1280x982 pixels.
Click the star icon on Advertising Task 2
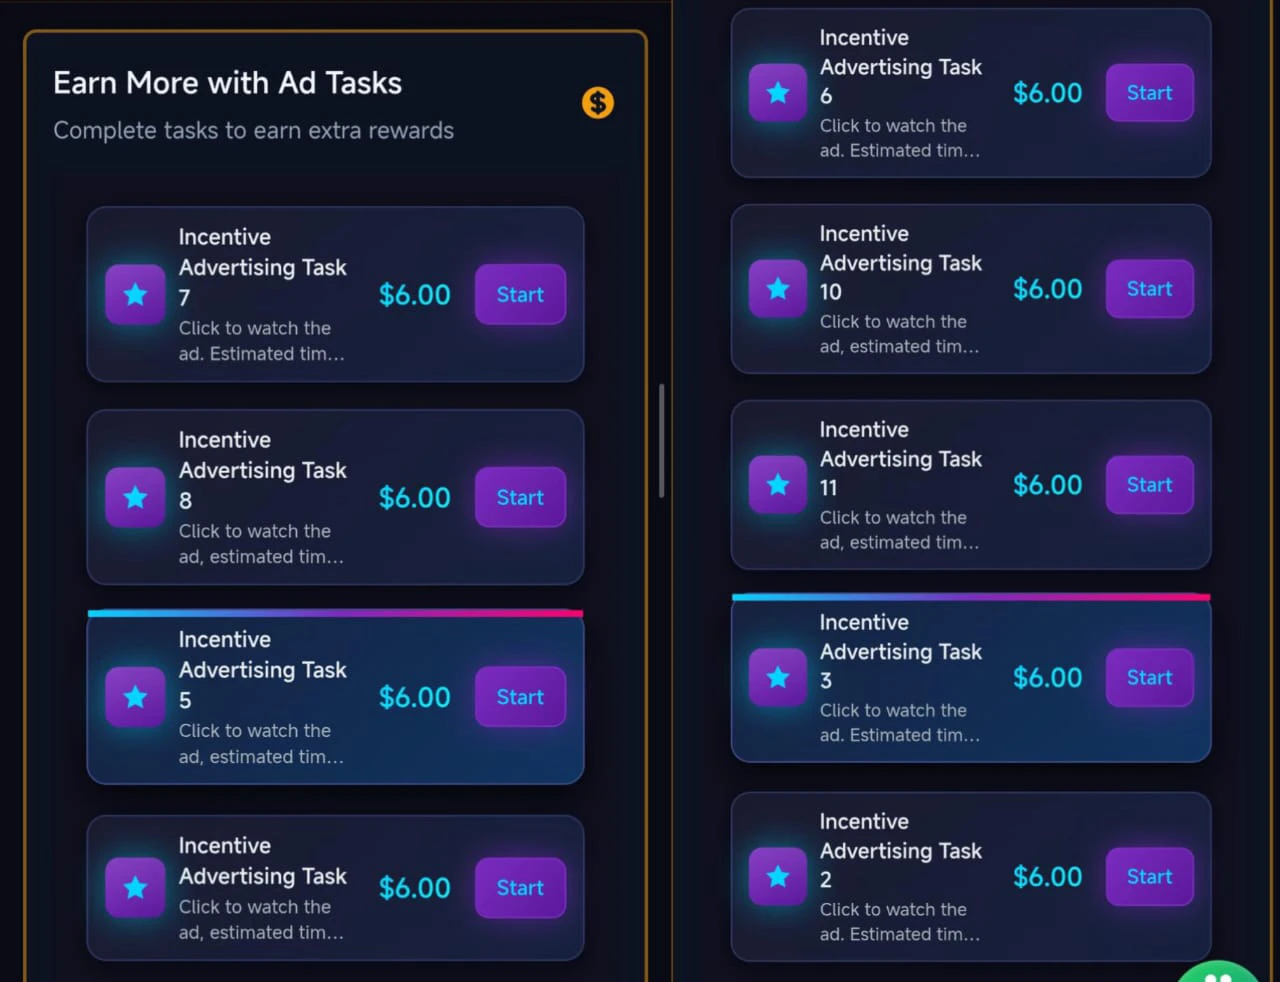click(x=777, y=876)
